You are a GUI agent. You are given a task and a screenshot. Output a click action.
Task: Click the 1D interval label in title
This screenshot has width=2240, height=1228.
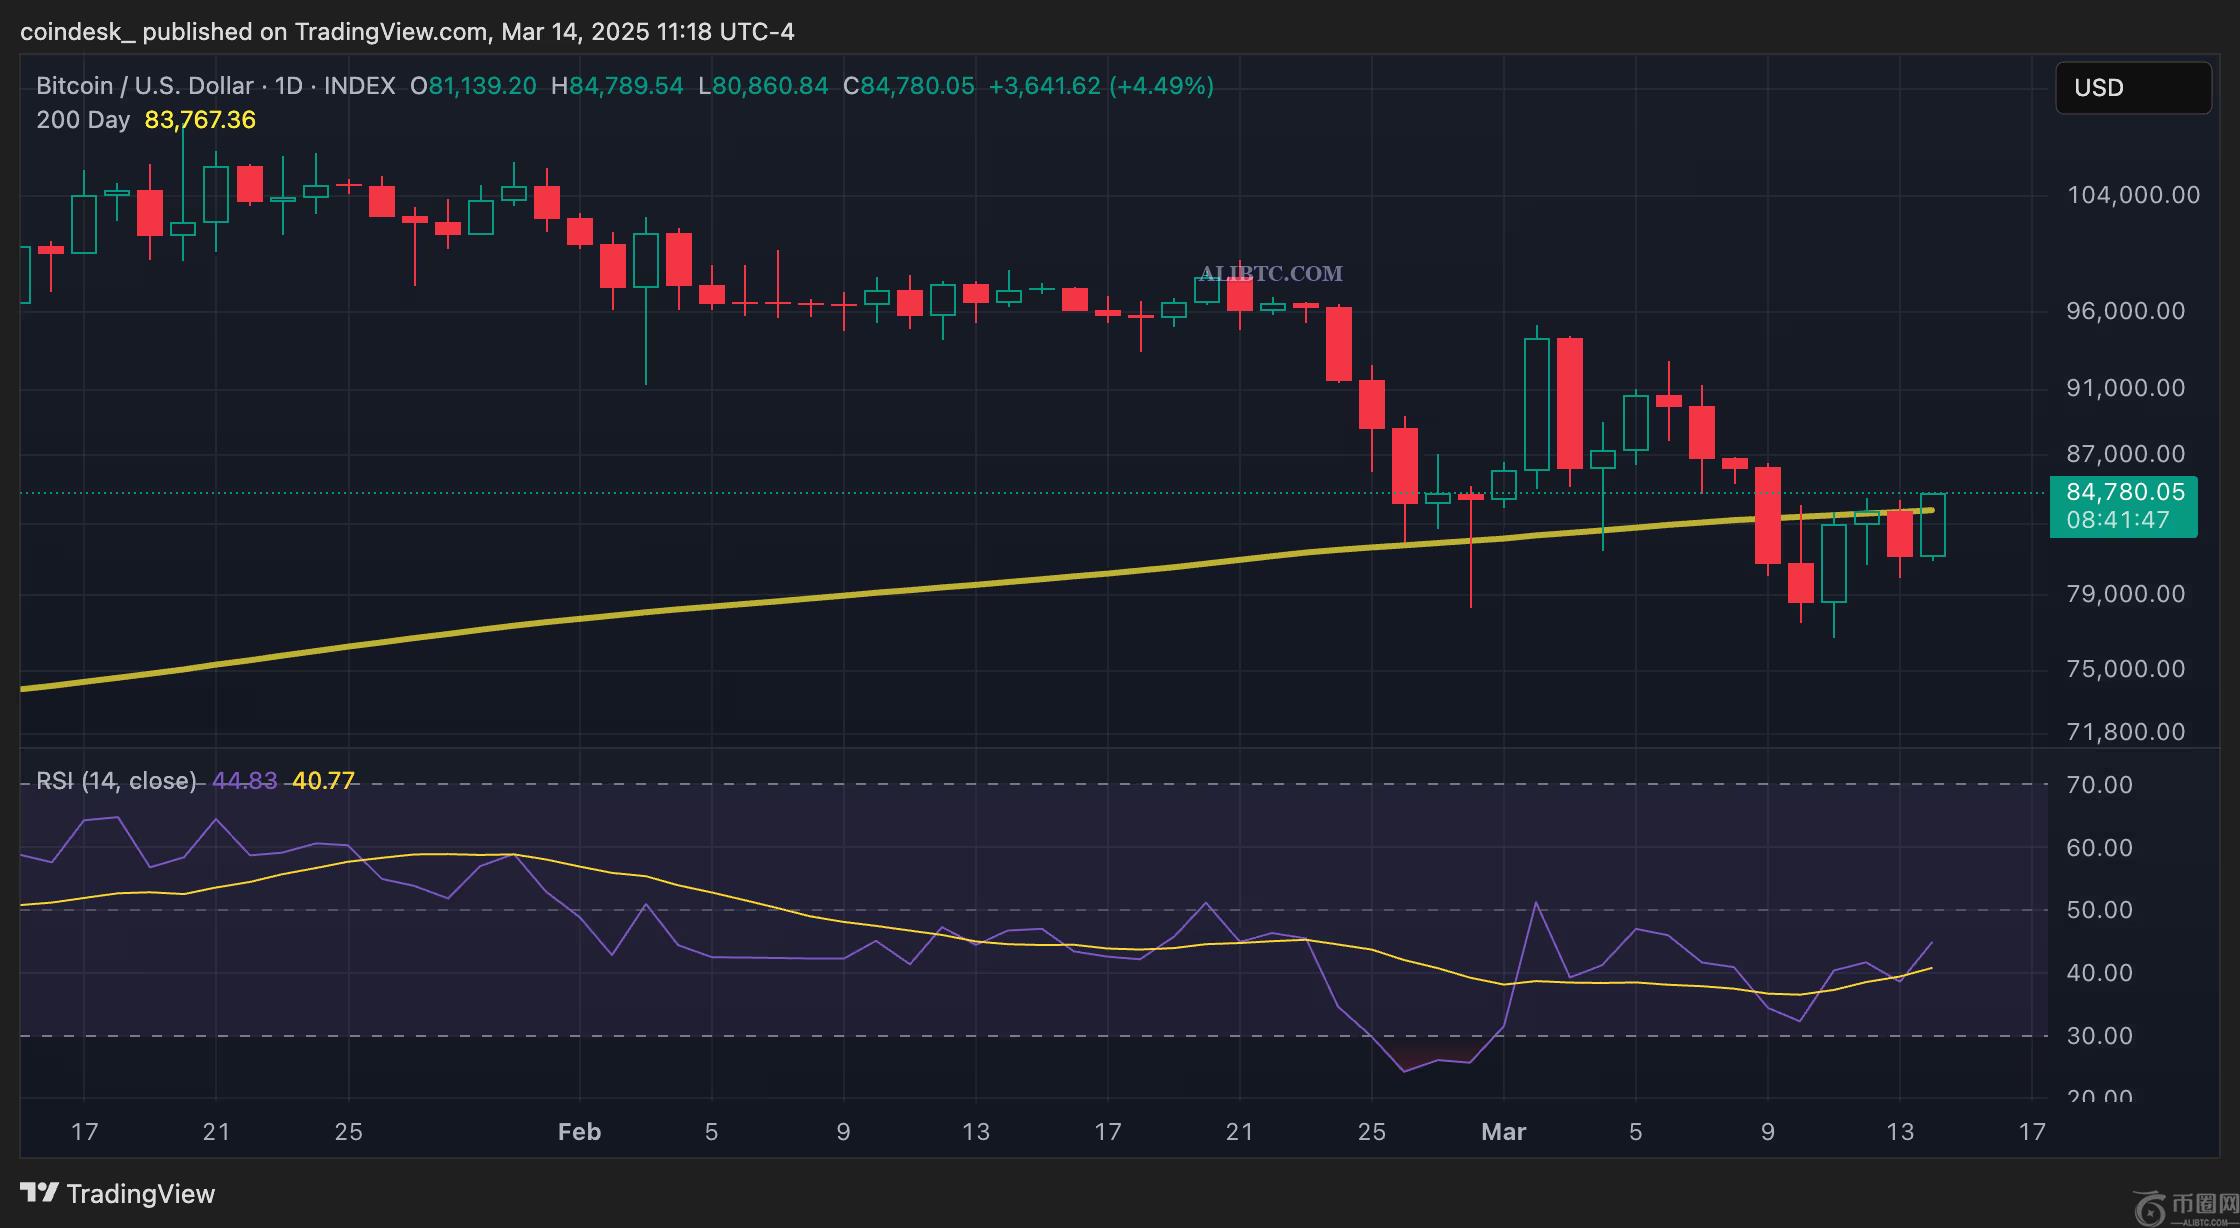pyautogui.click(x=288, y=86)
